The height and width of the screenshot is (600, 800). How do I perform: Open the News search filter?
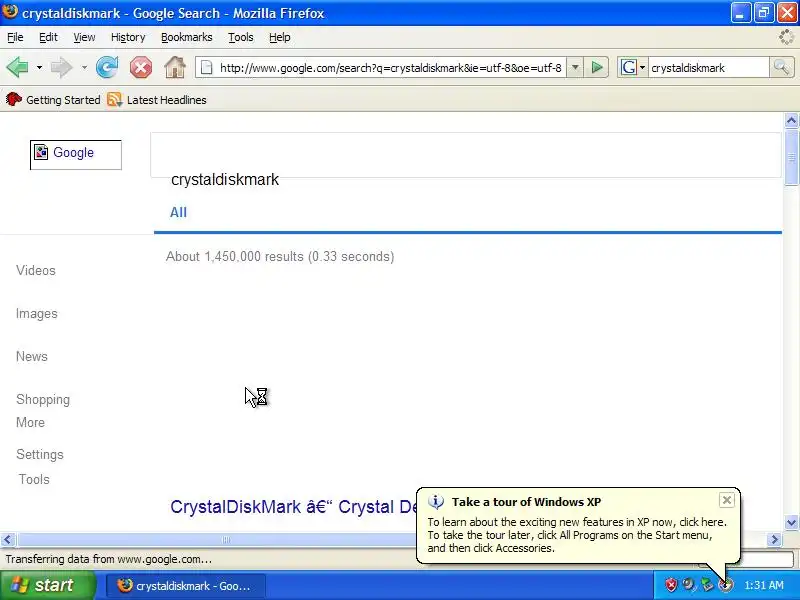32,356
